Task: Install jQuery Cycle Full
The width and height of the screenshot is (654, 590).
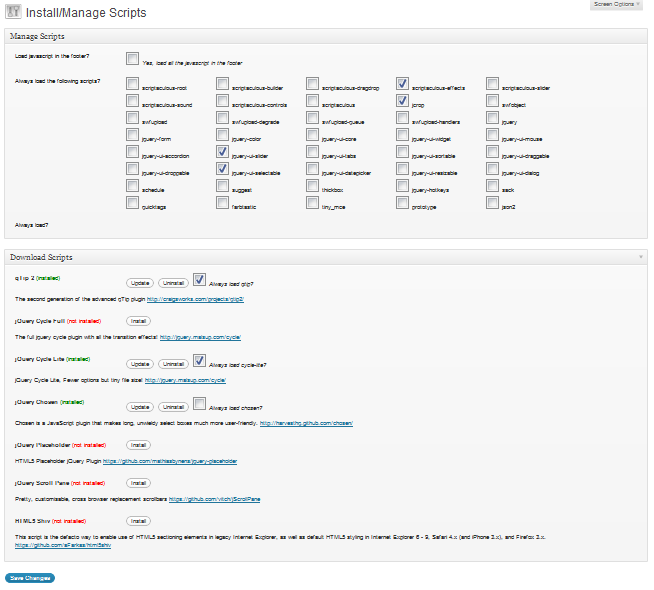Action: coord(138,321)
